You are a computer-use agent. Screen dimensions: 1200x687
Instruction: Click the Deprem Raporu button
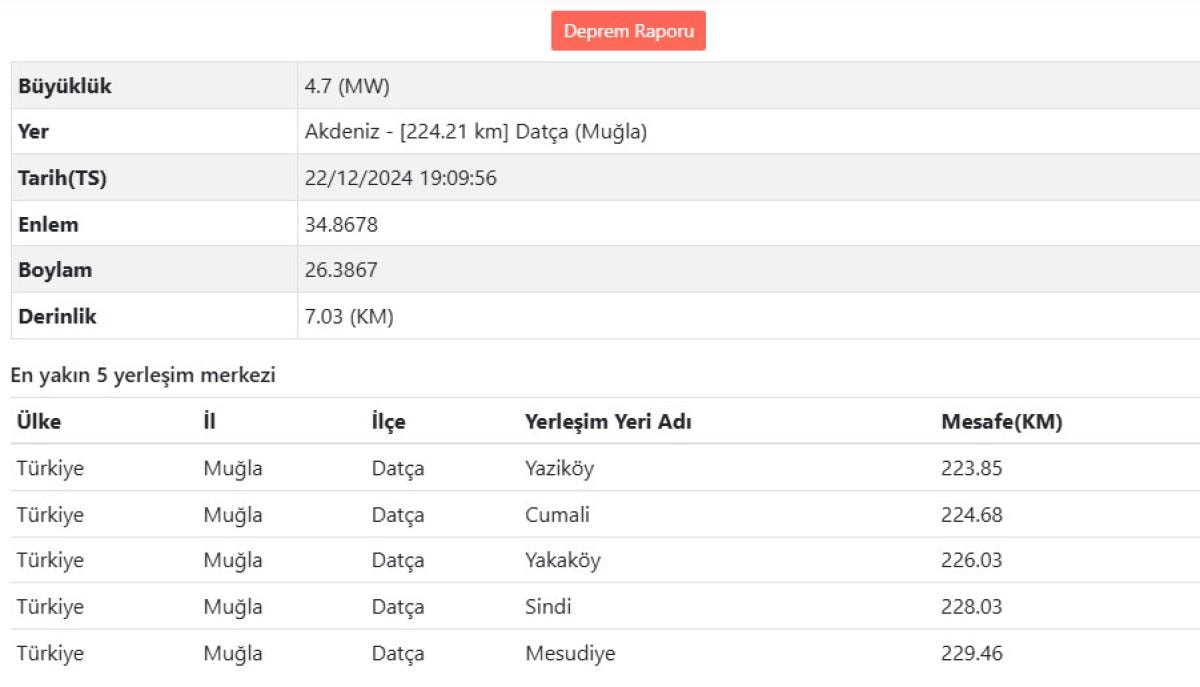(628, 31)
